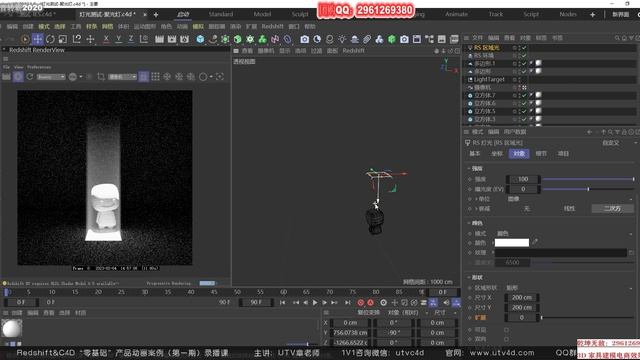
Task: Open the unit dropdown in attributes
Action: pyautogui.click(x=570, y=199)
